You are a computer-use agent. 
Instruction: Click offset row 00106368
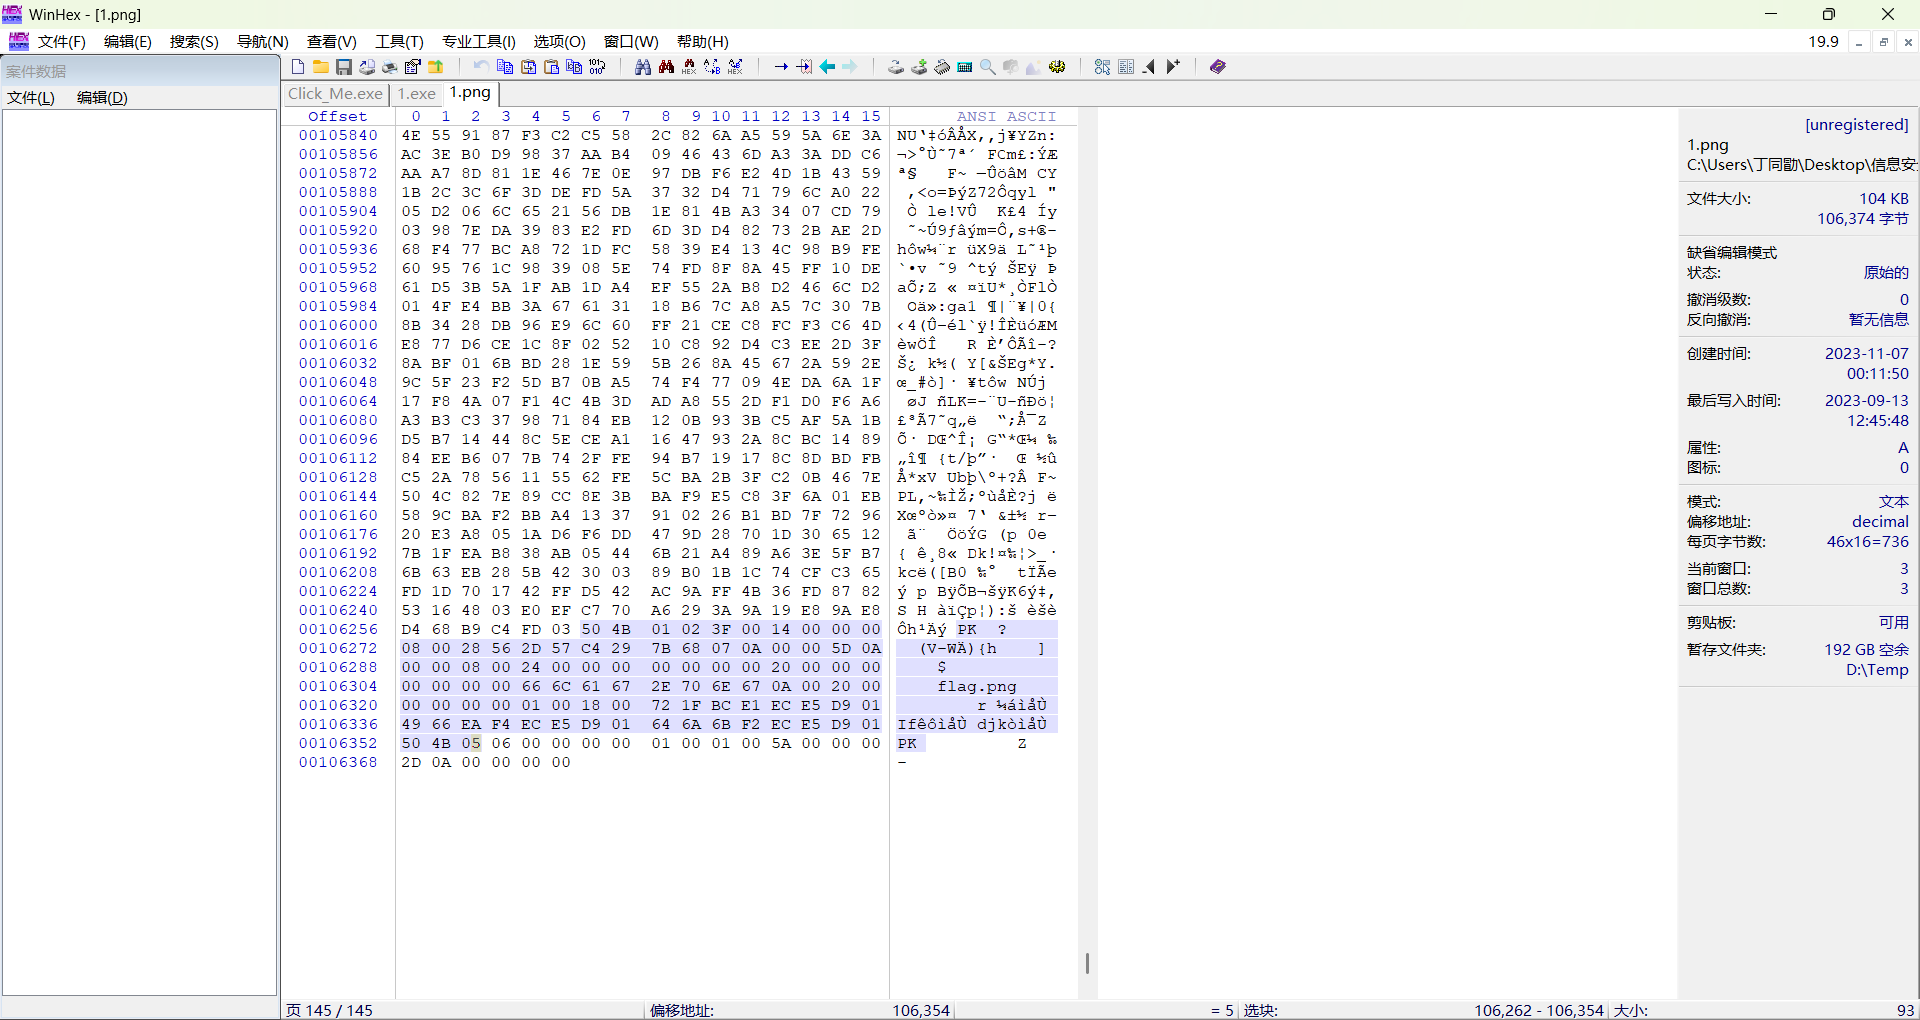[338, 763]
